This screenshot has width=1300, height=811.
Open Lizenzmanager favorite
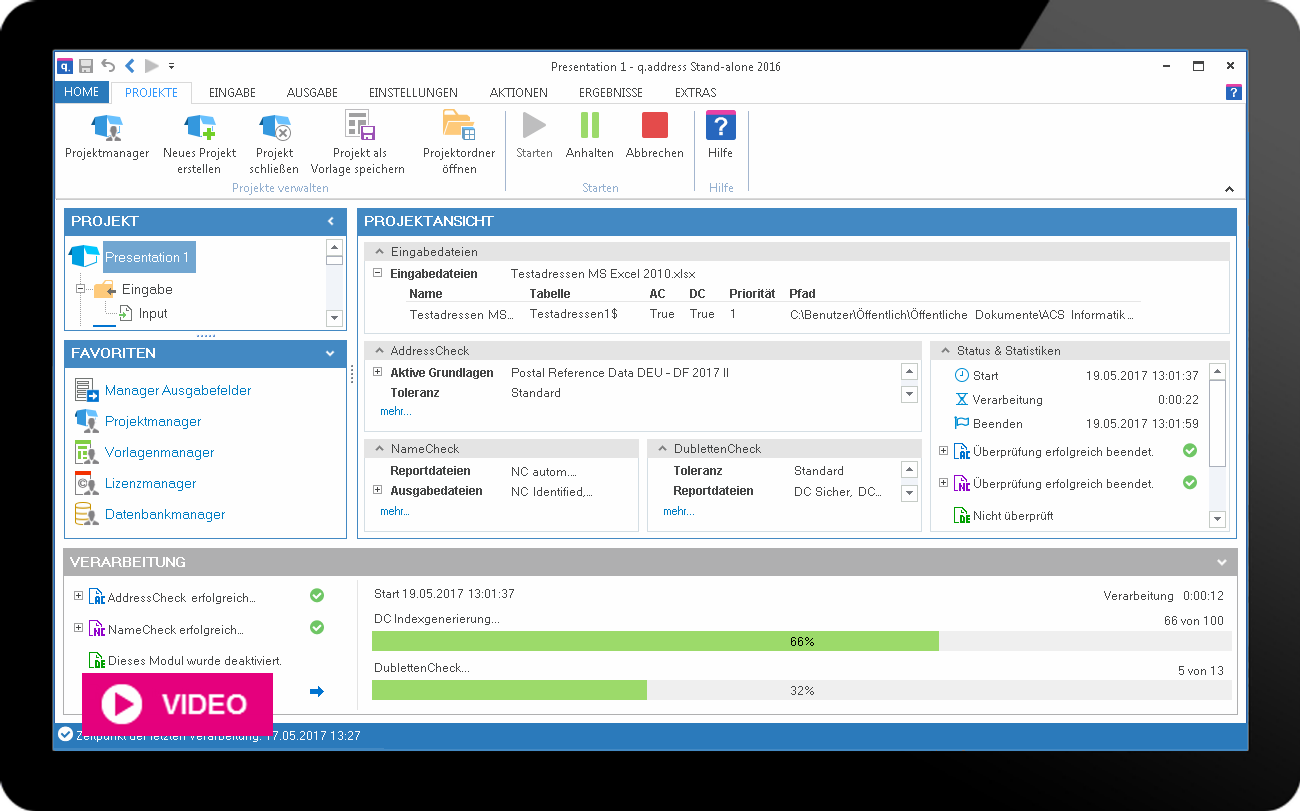point(150,483)
